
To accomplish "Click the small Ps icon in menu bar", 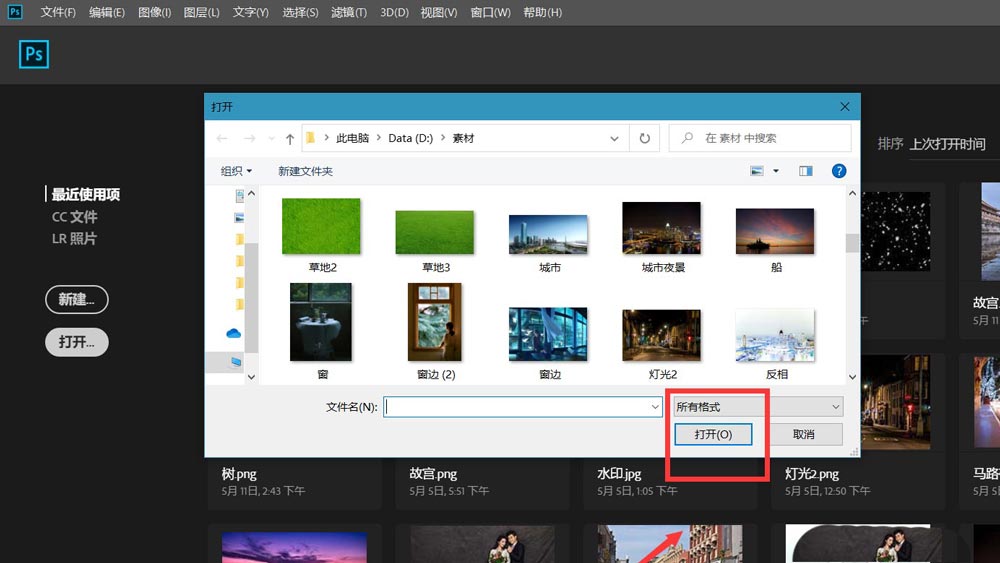I will [15, 11].
